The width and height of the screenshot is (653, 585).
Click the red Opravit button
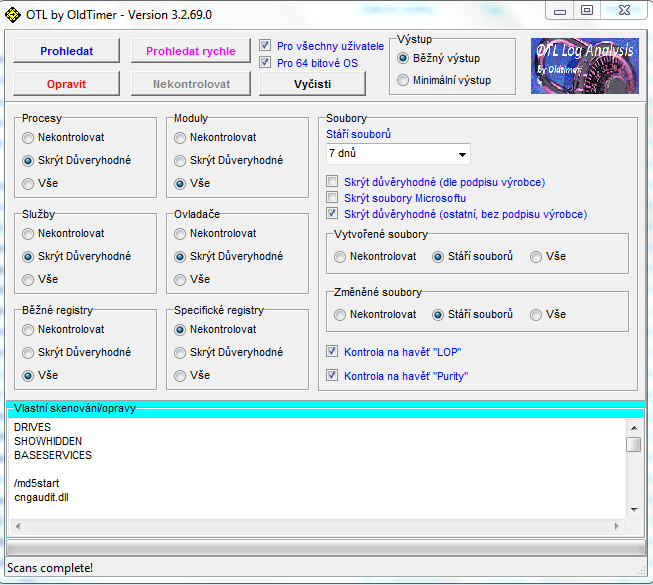coord(67,84)
